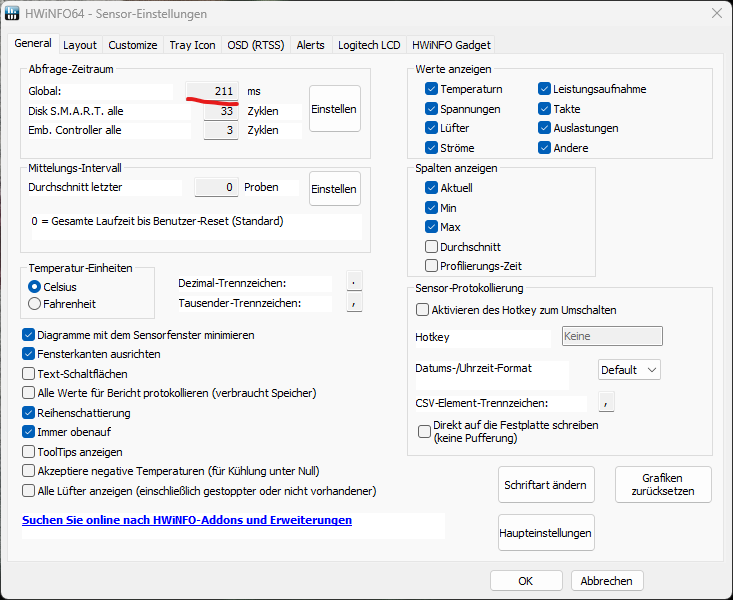Screen dimensions: 733x600
Task: Select the Celsius radio button
Action: (34, 287)
